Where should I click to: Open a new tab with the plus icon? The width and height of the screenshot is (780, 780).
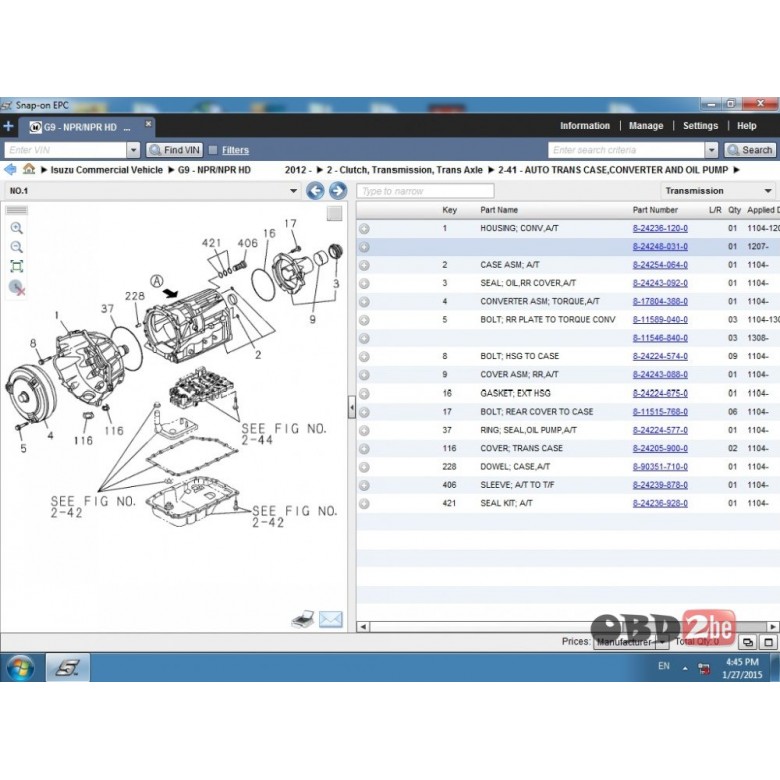pyautogui.click(x=8, y=126)
